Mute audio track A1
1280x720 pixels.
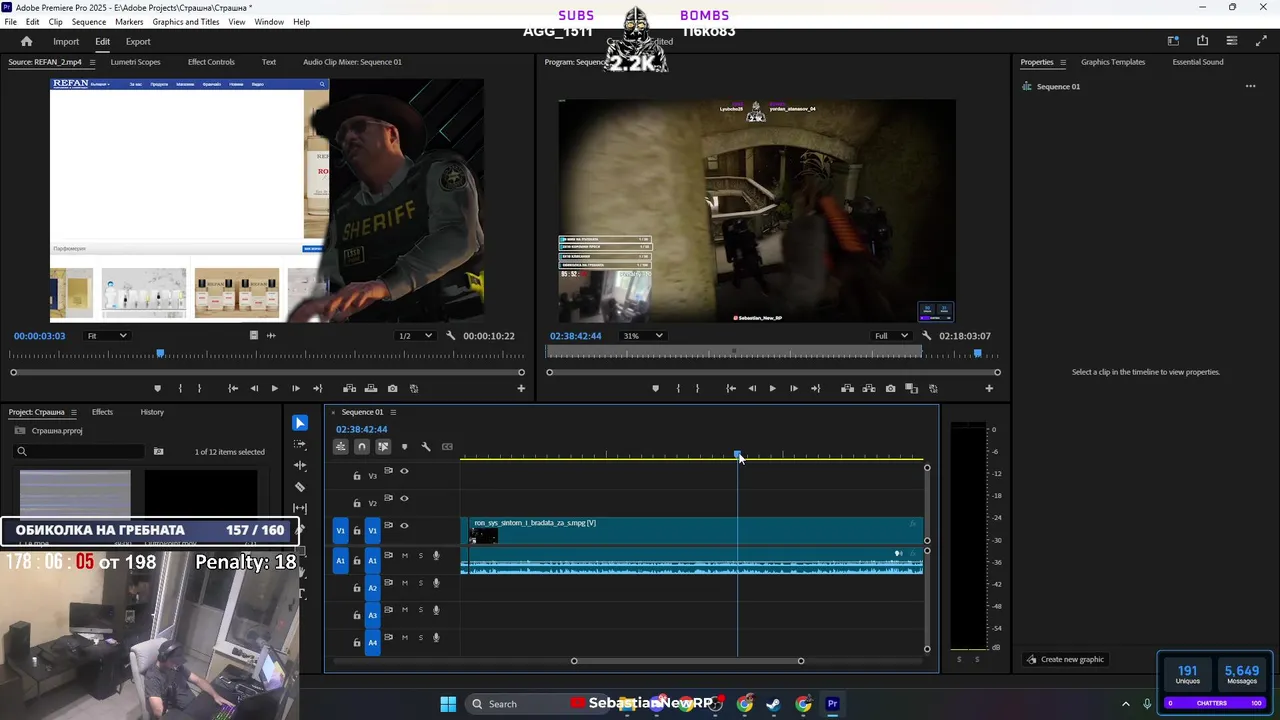click(x=405, y=555)
